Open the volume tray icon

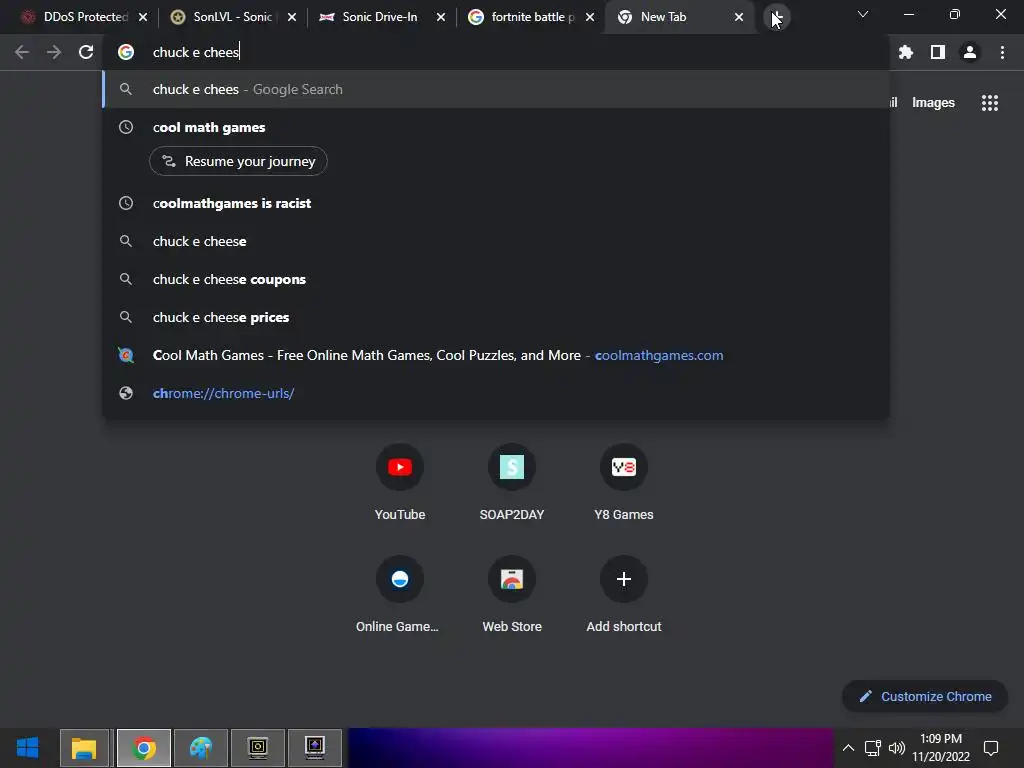(x=897, y=748)
